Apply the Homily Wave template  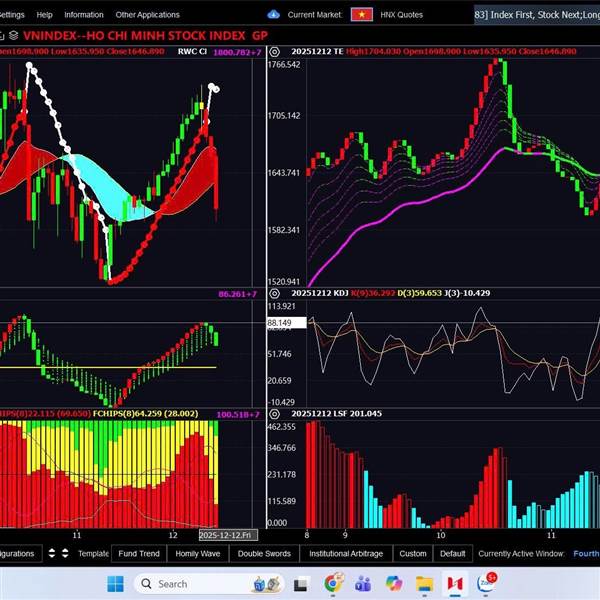(198, 553)
